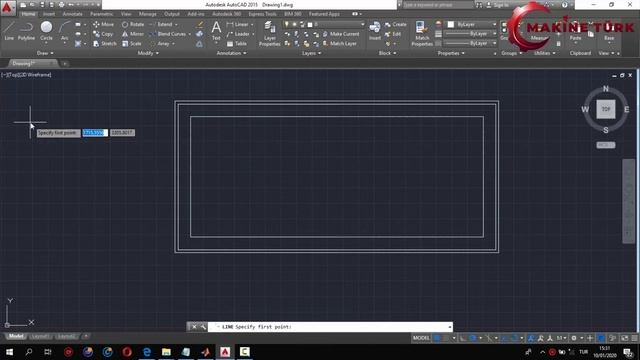Click the Linear dimension tool
Screen dimensions: 640x360
pos(238,24)
